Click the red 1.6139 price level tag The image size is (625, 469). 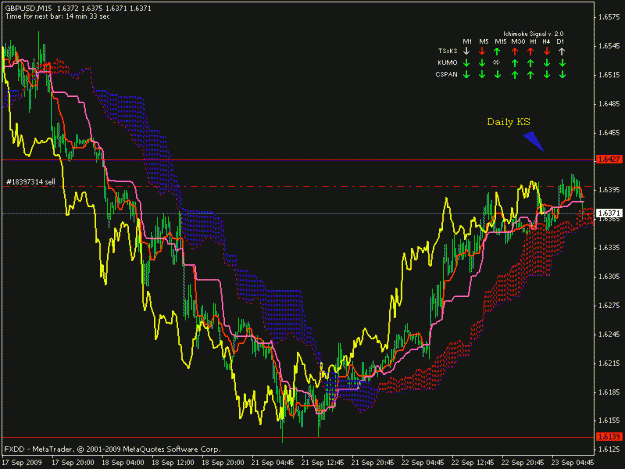(x=609, y=437)
